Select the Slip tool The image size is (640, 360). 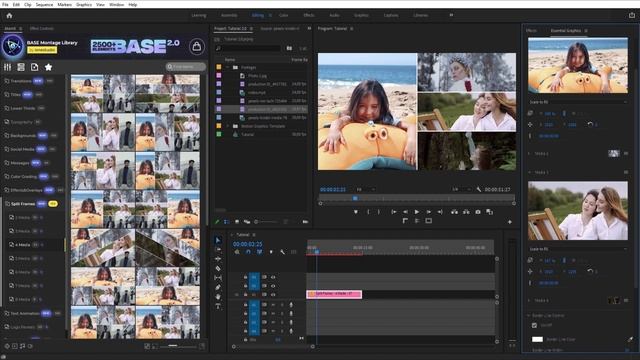pyautogui.click(x=218, y=278)
